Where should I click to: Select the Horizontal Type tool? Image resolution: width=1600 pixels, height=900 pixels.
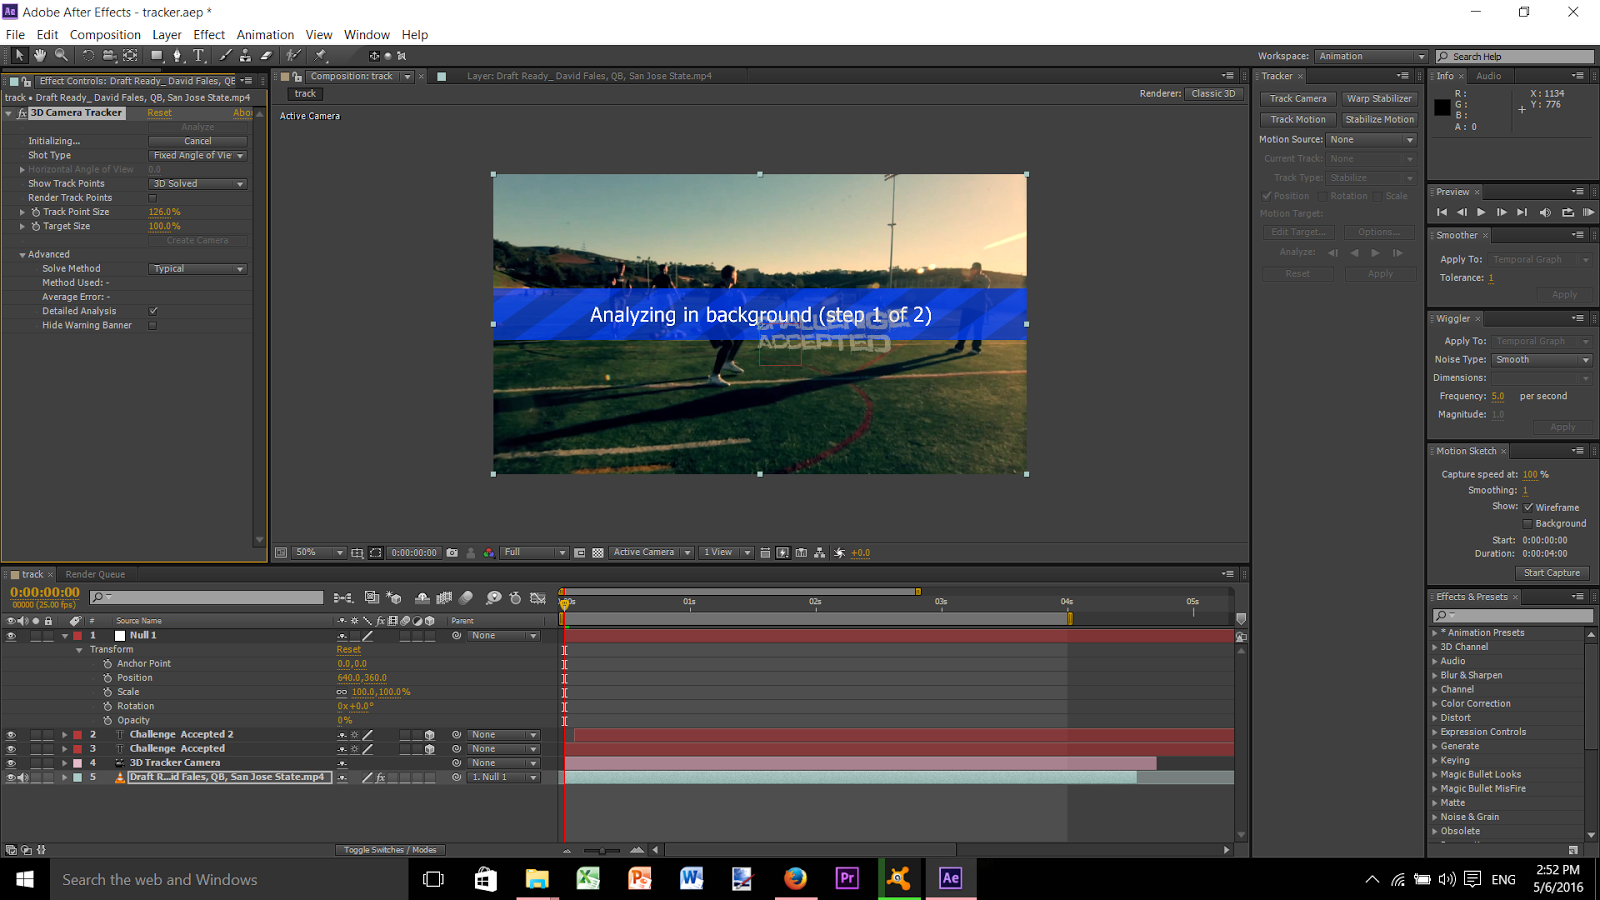click(x=199, y=56)
